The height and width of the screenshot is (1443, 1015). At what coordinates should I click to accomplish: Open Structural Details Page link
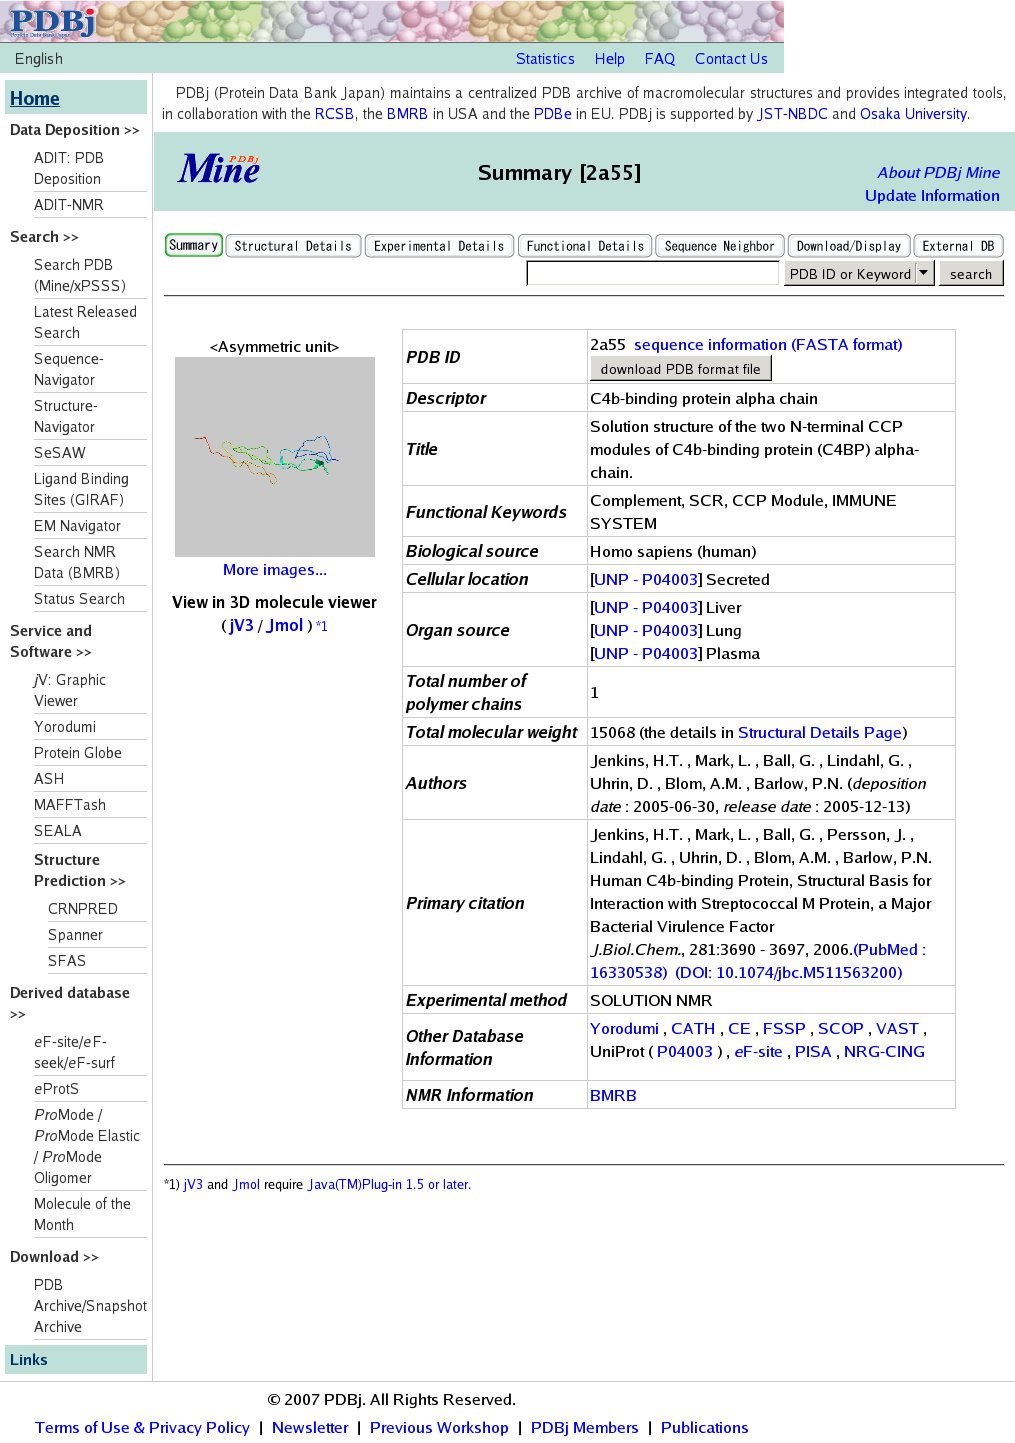click(820, 732)
